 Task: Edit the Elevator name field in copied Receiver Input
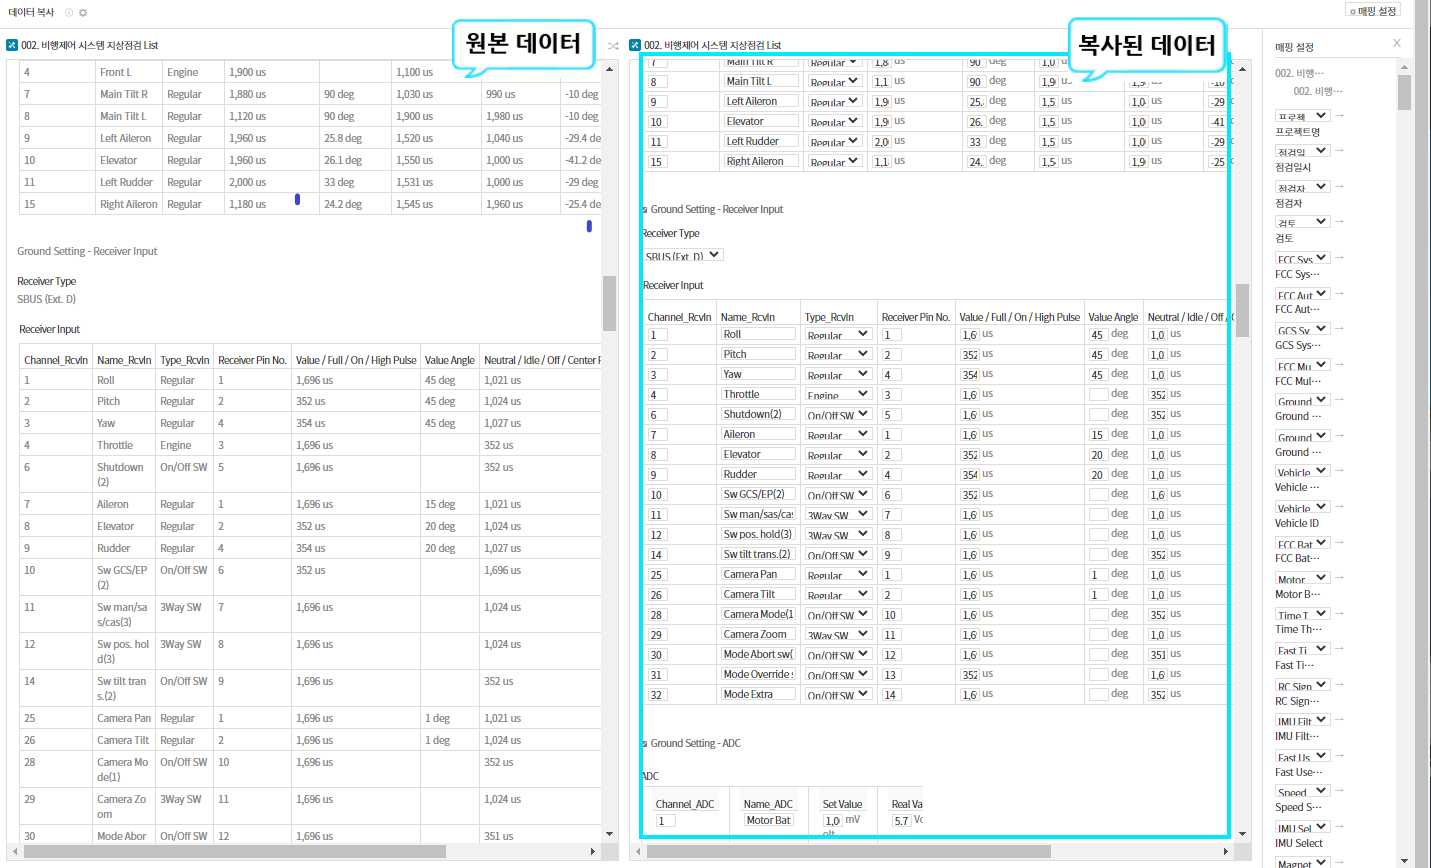758,455
